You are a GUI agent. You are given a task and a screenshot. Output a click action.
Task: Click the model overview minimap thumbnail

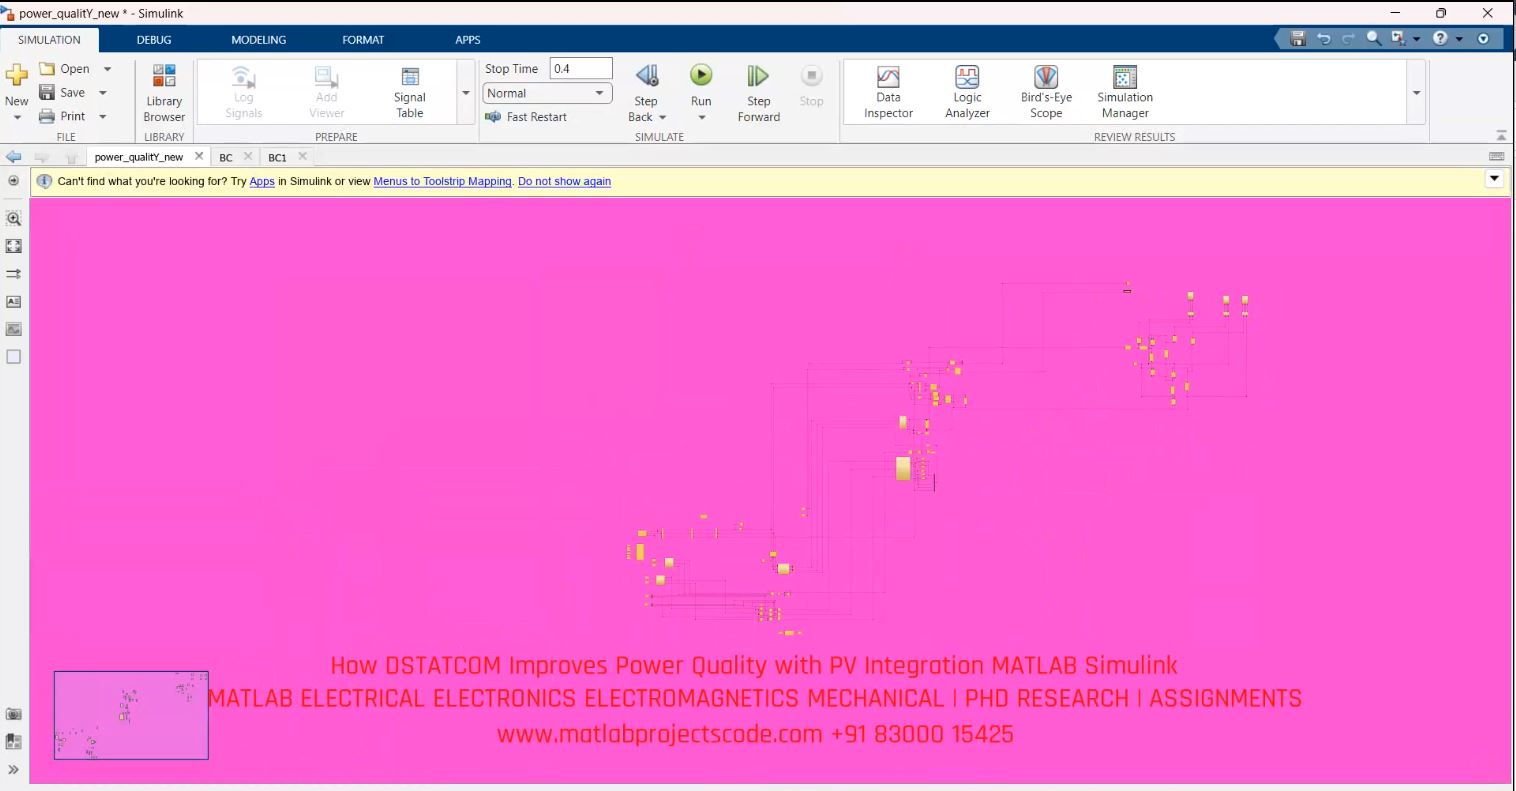point(131,715)
